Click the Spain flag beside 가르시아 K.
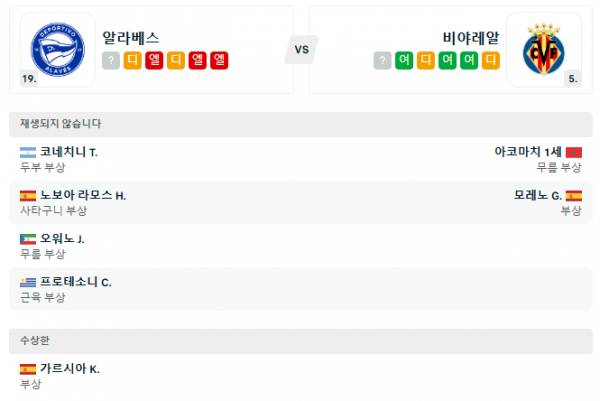600x401 pixels. pos(28,369)
